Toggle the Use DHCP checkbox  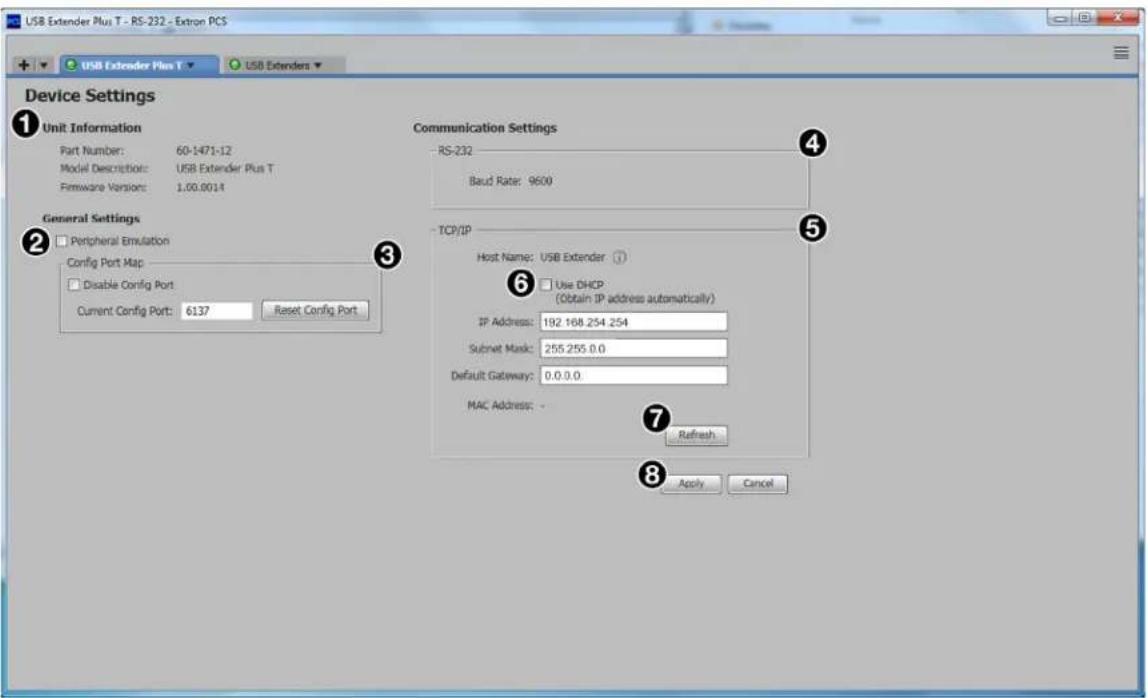tap(546, 284)
